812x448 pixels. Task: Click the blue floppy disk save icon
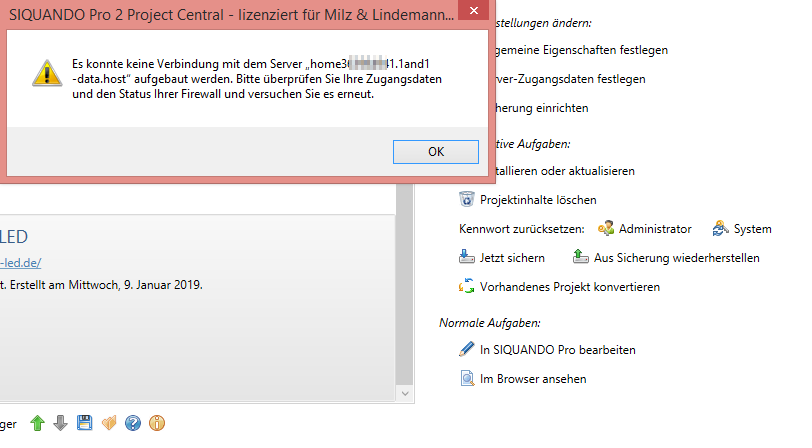pos(85,424)
